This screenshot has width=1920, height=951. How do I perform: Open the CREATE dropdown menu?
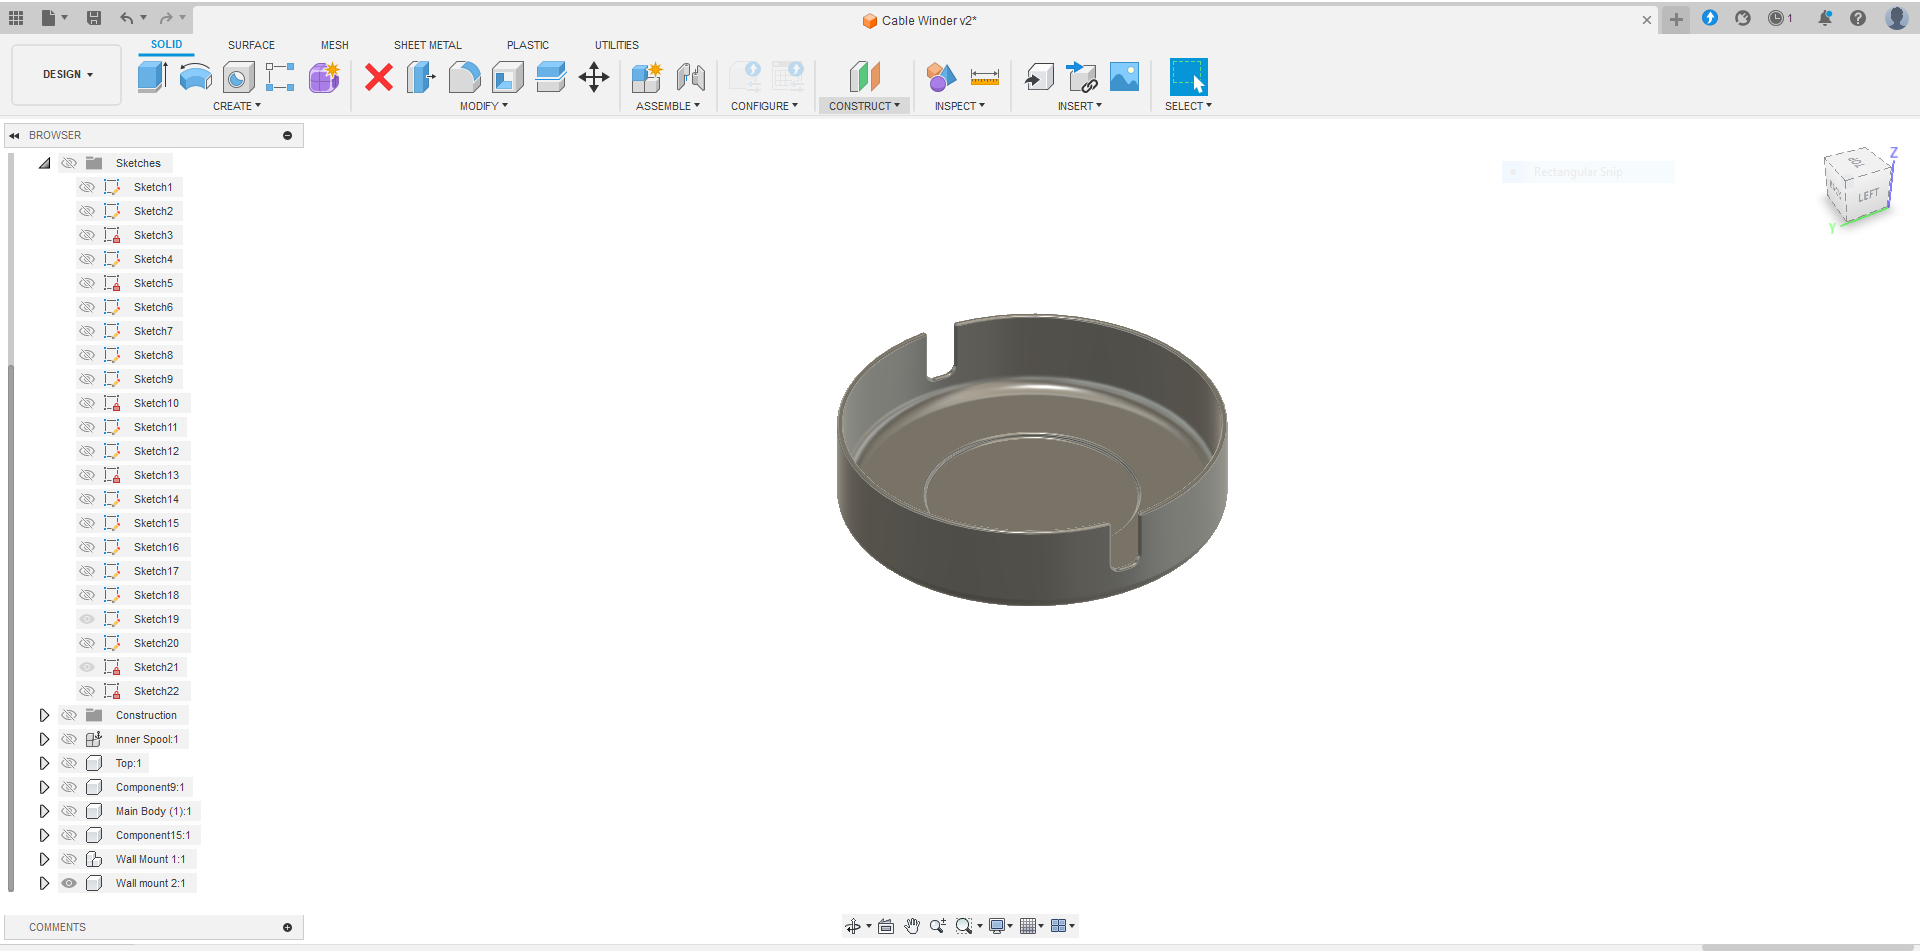tap(237, 106)
